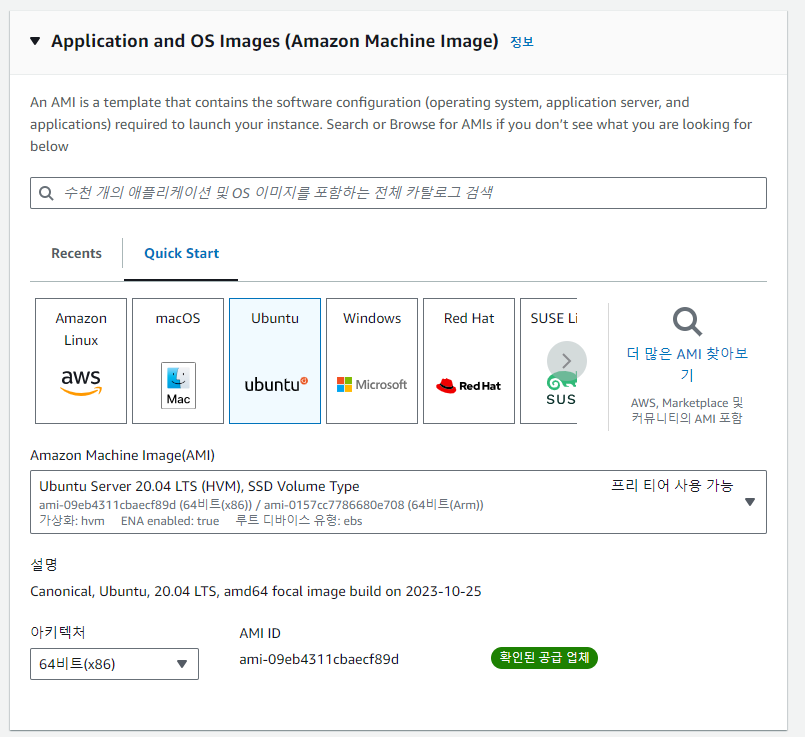Switch to the Quick Start tab
Image resolution: width=805 pixels, height=737 pixels.
click(x=181, y=253)
